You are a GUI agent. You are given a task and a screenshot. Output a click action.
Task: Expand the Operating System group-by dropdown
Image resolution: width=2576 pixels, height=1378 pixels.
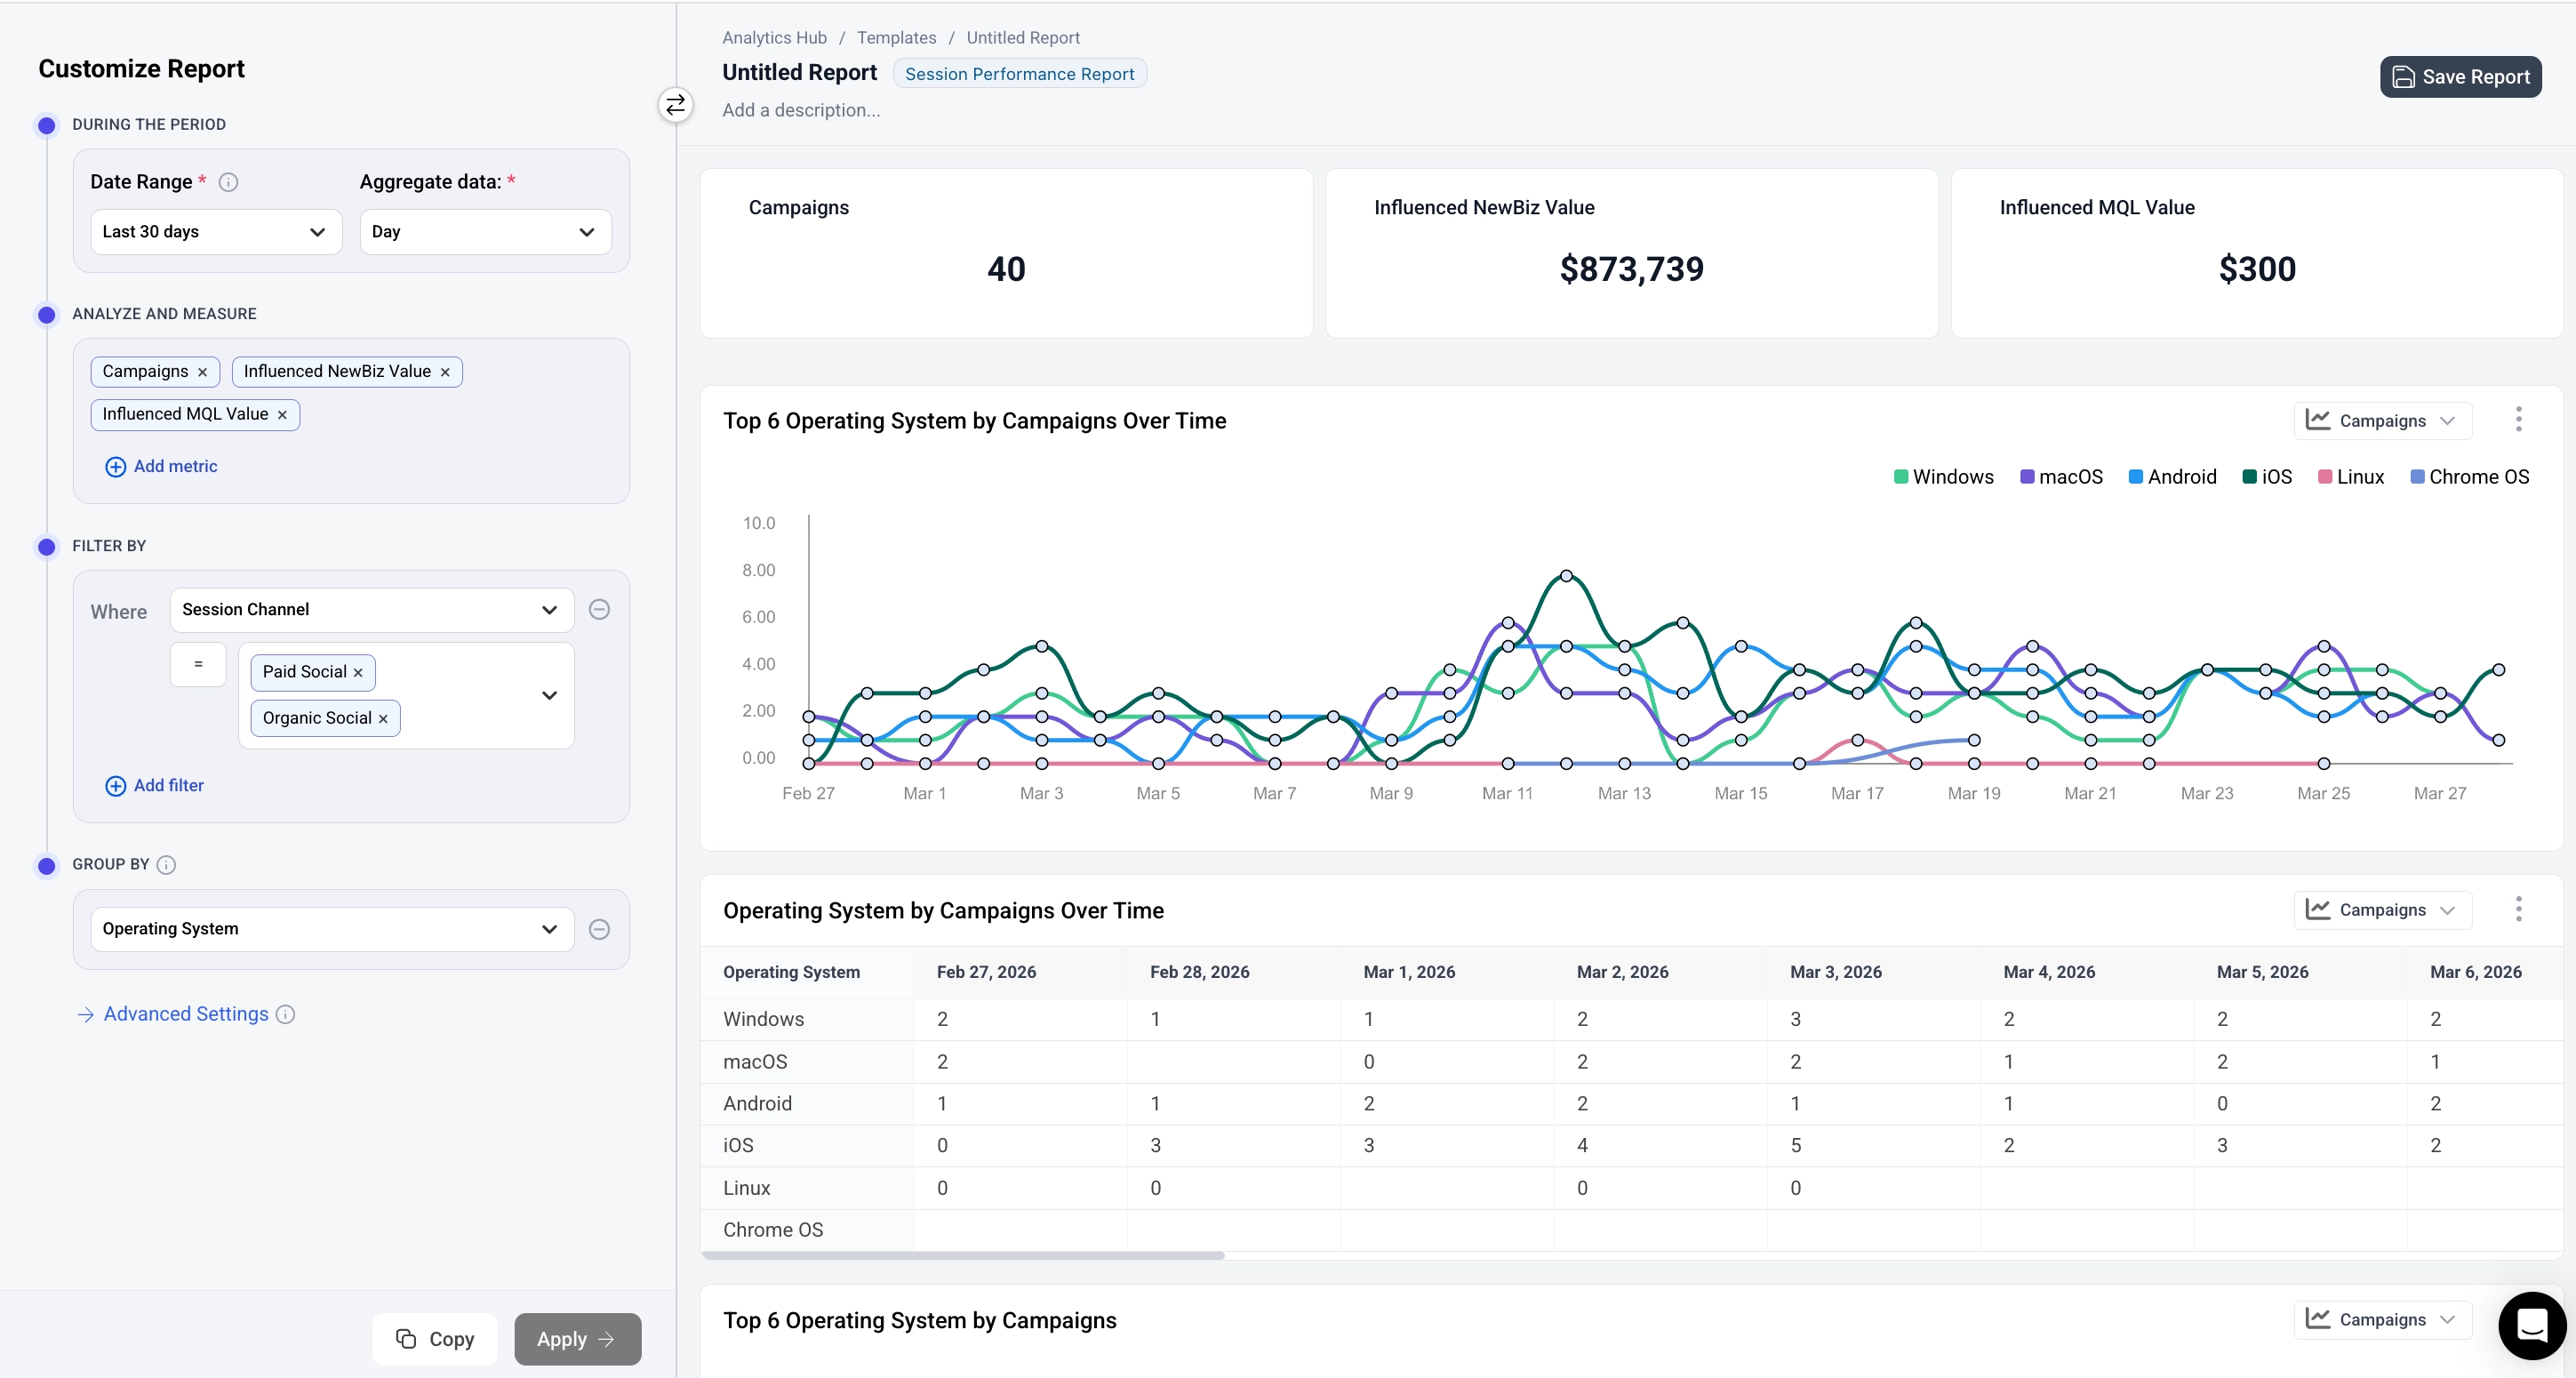(x=332, y=929)
